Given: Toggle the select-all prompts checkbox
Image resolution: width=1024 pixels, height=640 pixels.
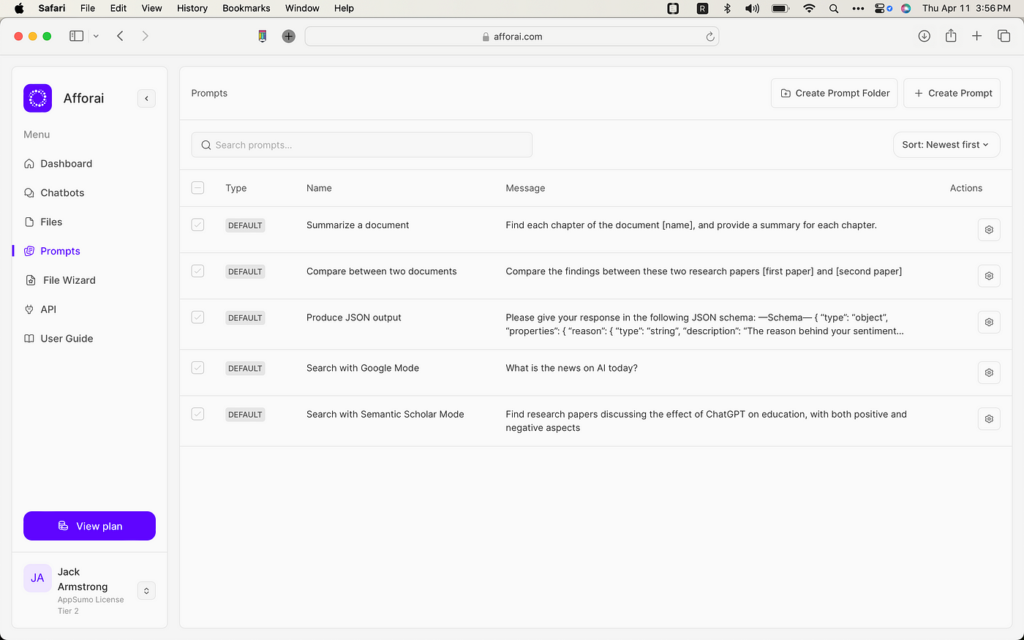Looking at the screenshot, I should pyautogui.click(x=197, y=187).
